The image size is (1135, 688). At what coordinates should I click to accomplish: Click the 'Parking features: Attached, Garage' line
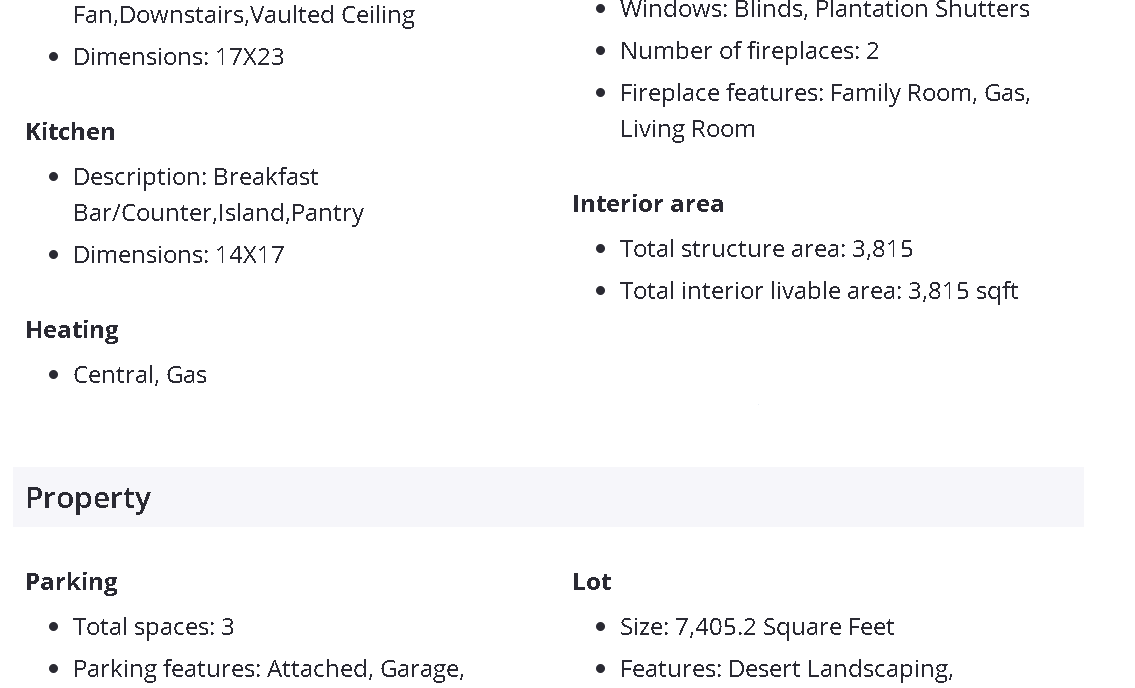(x=268, y=669)
